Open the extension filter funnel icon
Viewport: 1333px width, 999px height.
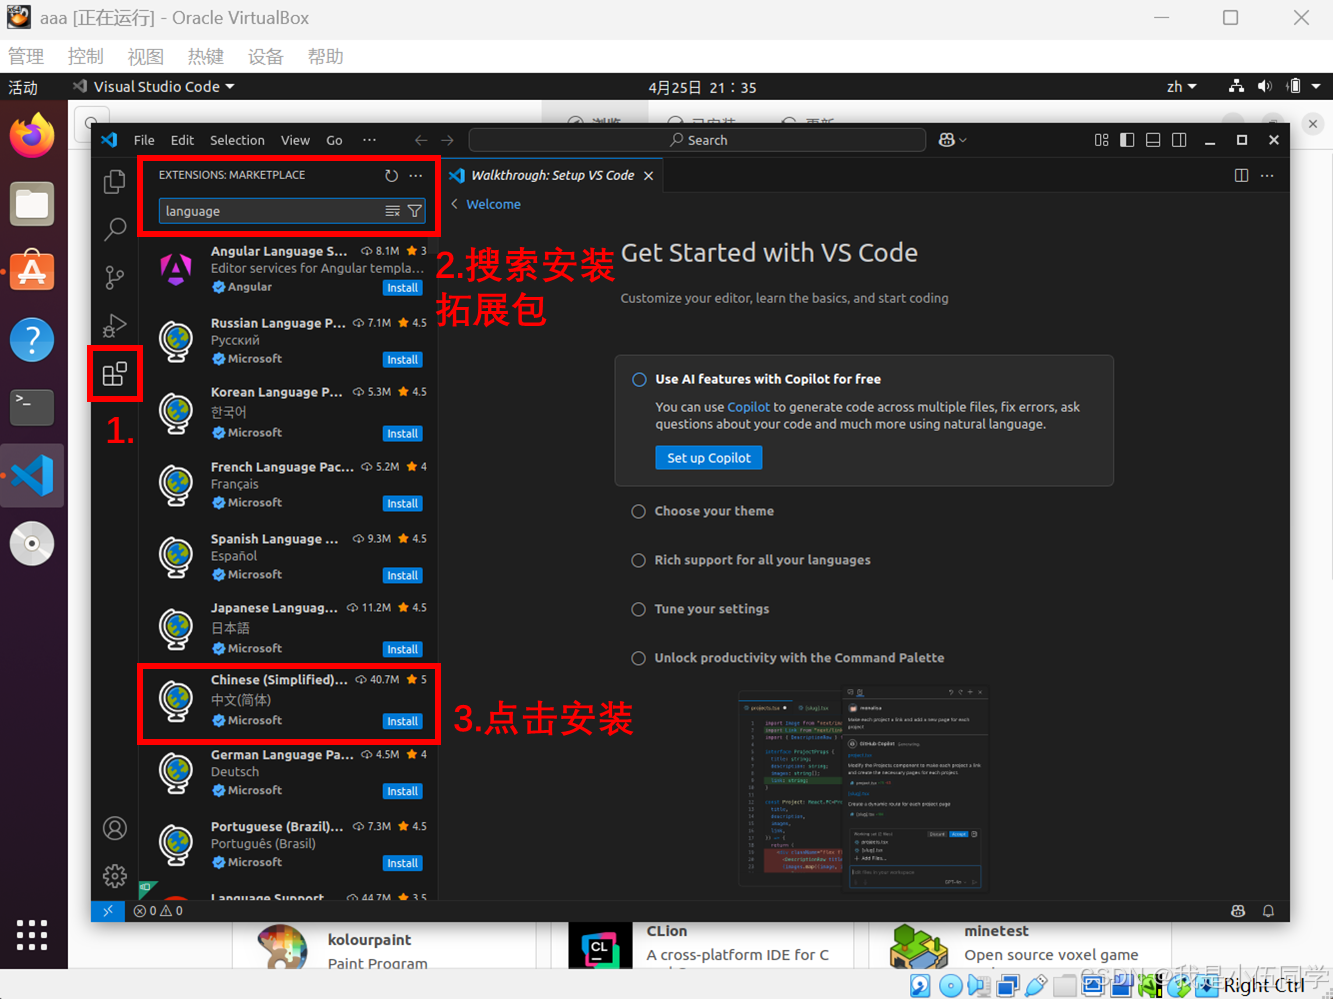(x=414, y=211)
